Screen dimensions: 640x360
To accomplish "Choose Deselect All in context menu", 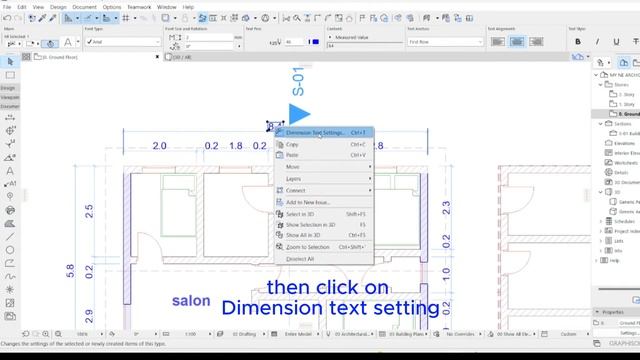I will [x=324, y=259].
